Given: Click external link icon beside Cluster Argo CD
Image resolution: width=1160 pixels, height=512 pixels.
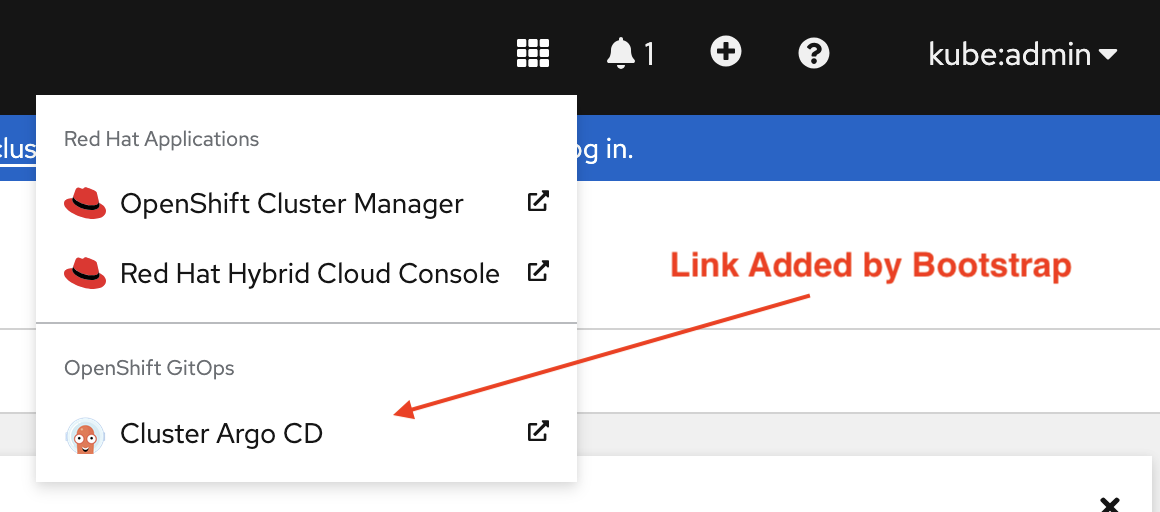Looking at the screenshot, I should [x=538, y=431].
